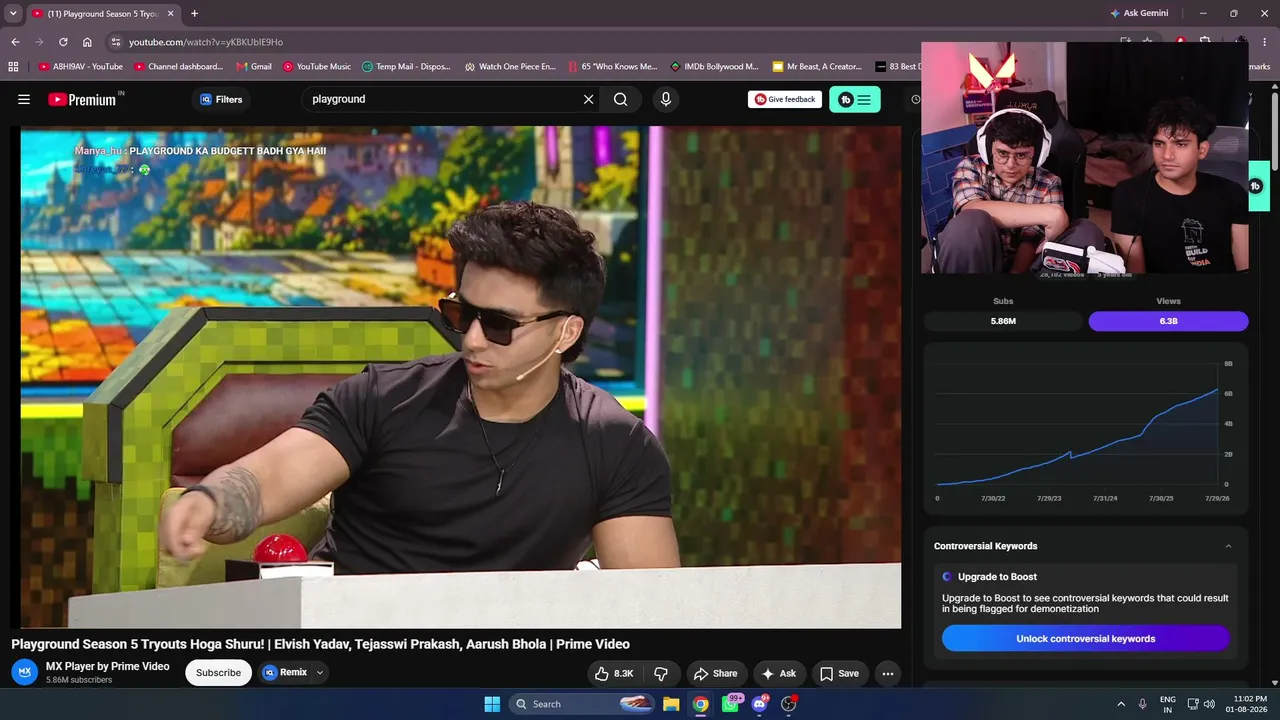Screen dimensions: 1280x720
Task: Open File Explorer from the taskbar
Action: pos(671,704)
